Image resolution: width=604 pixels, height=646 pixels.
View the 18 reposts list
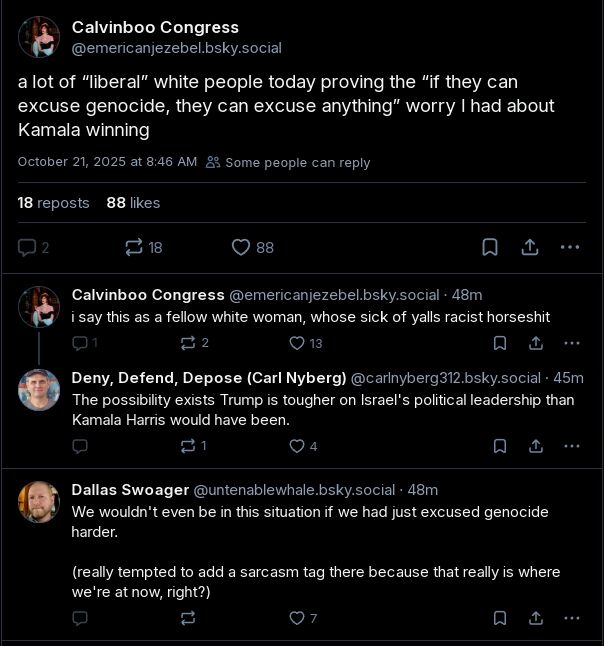(x=53, y=203)
